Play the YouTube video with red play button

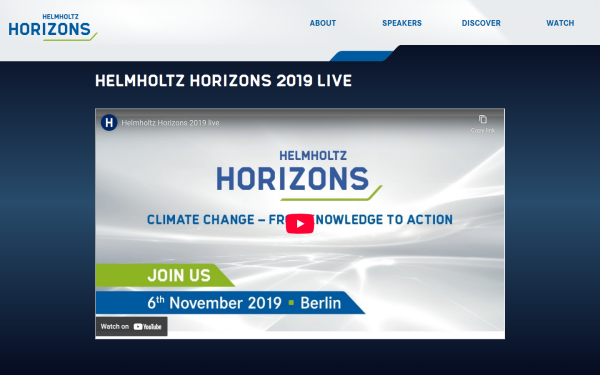pos(300,224)
